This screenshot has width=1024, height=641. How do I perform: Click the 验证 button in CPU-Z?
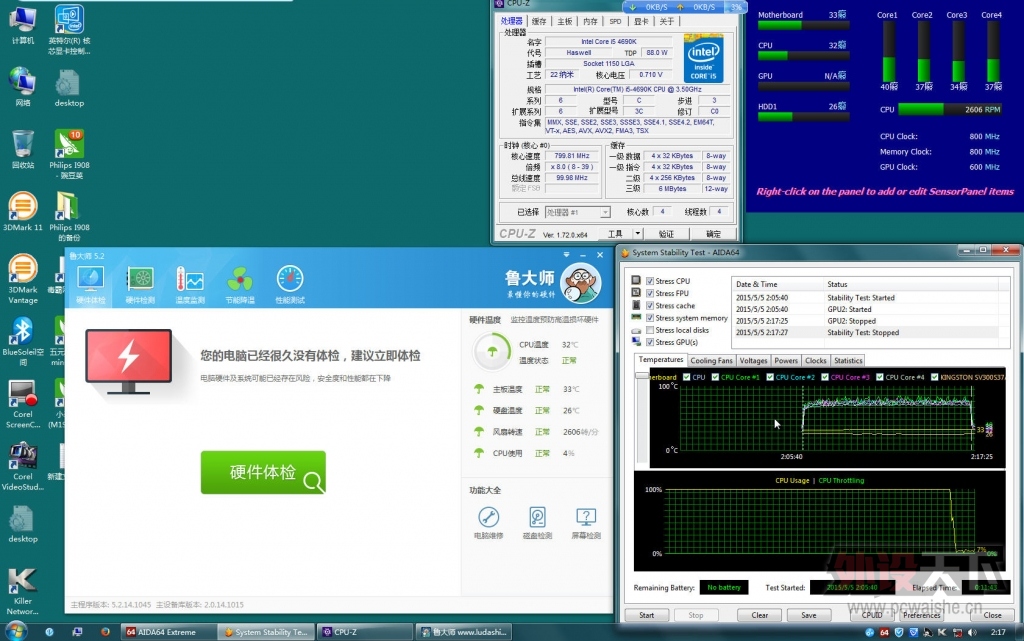coord(665,234)
